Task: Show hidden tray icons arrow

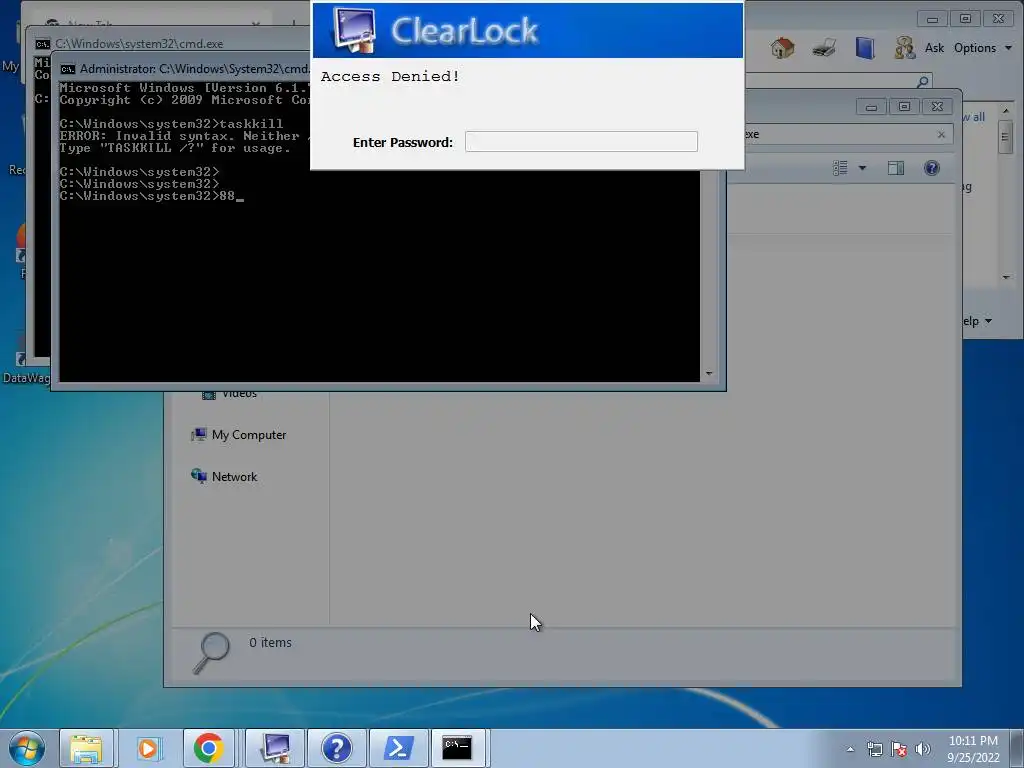Action: [850, 749]
